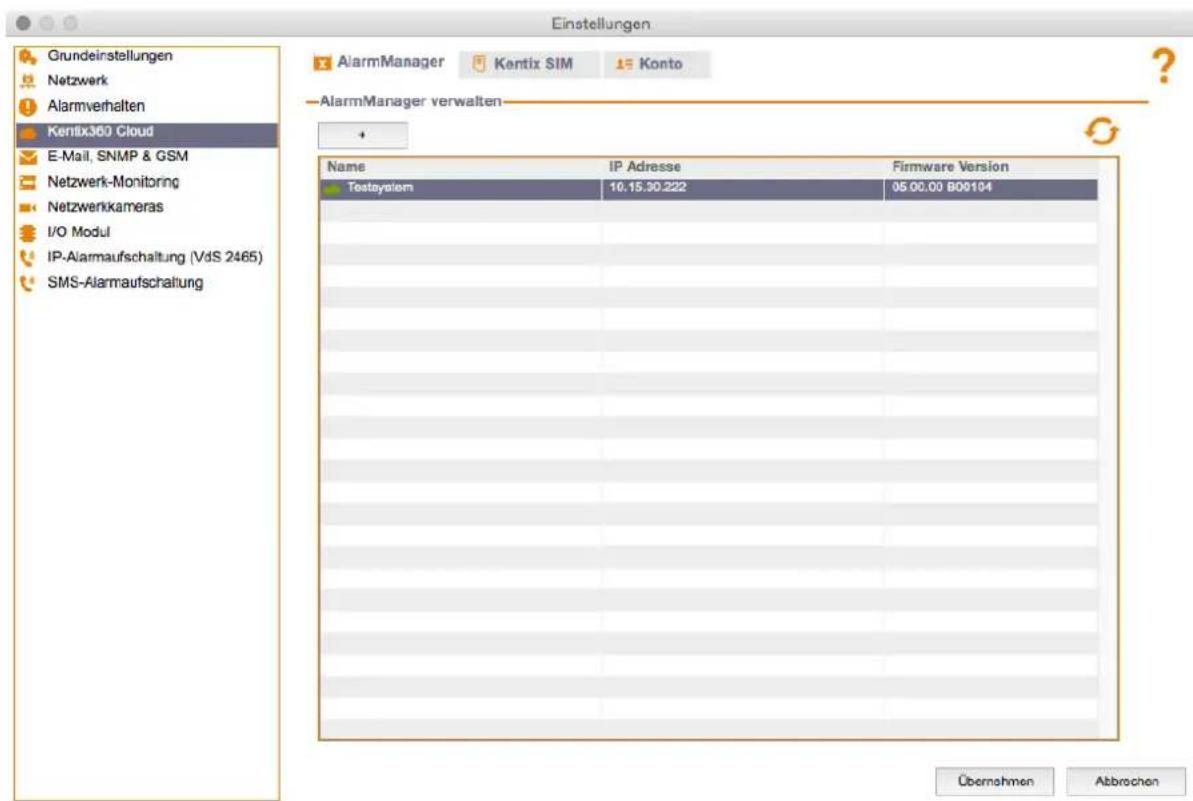Open I/O Modul settings
This screenshot has height=801, width=1193.
pyautogui.click(x=78, y=232)
